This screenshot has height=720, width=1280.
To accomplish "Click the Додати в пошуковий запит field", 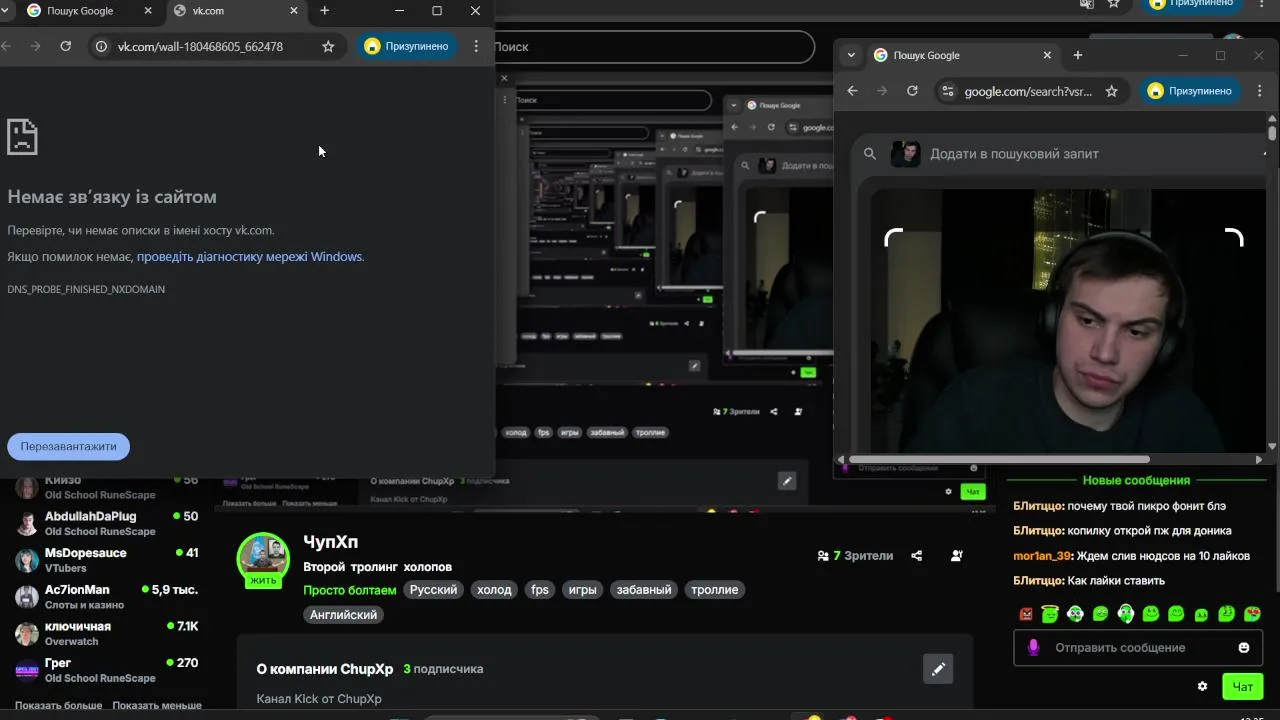I will 1014,154.
